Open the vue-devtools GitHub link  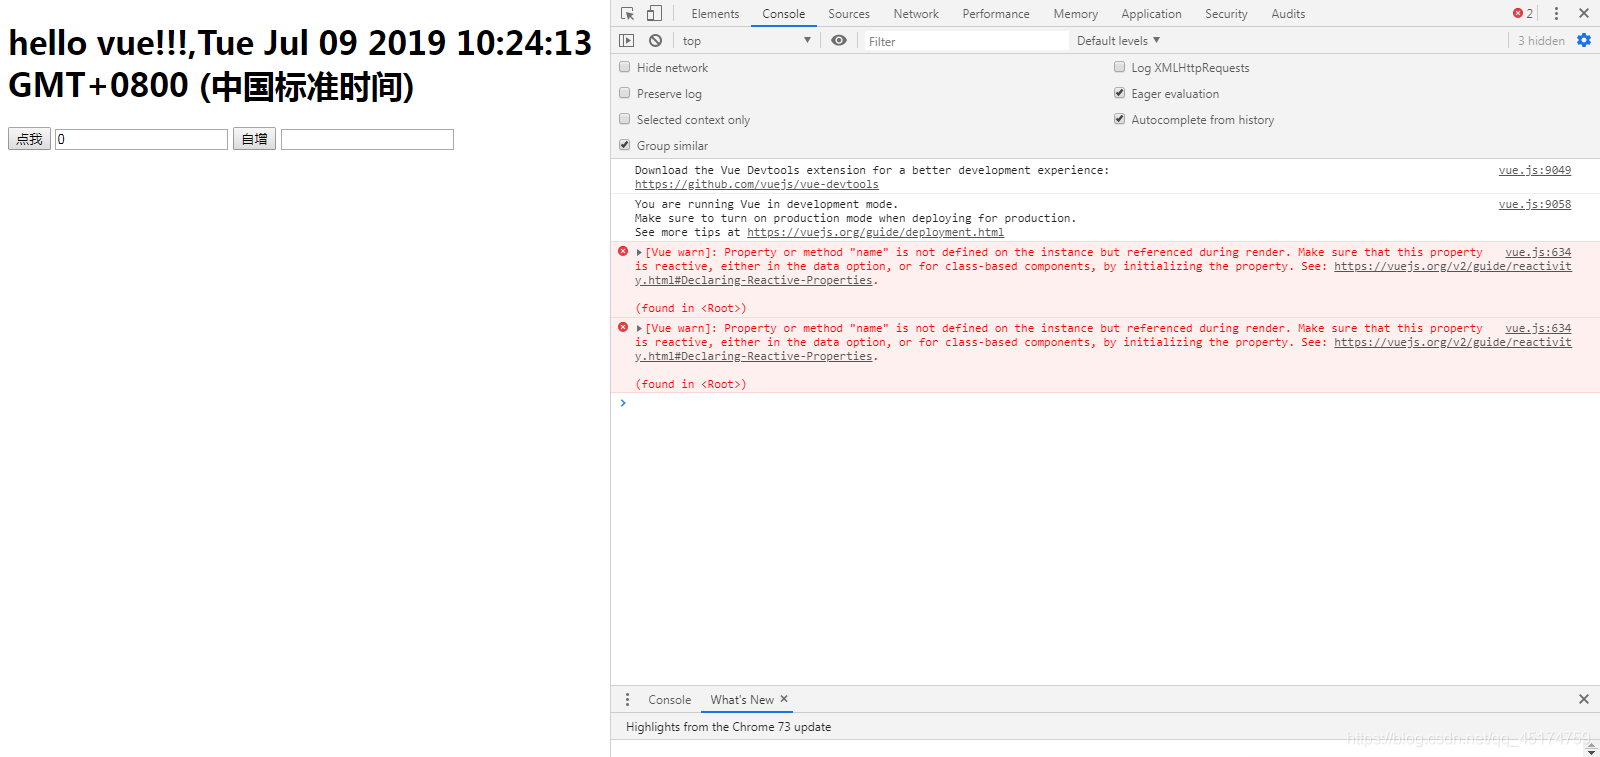pyautogui.click(x=757, y=185)
